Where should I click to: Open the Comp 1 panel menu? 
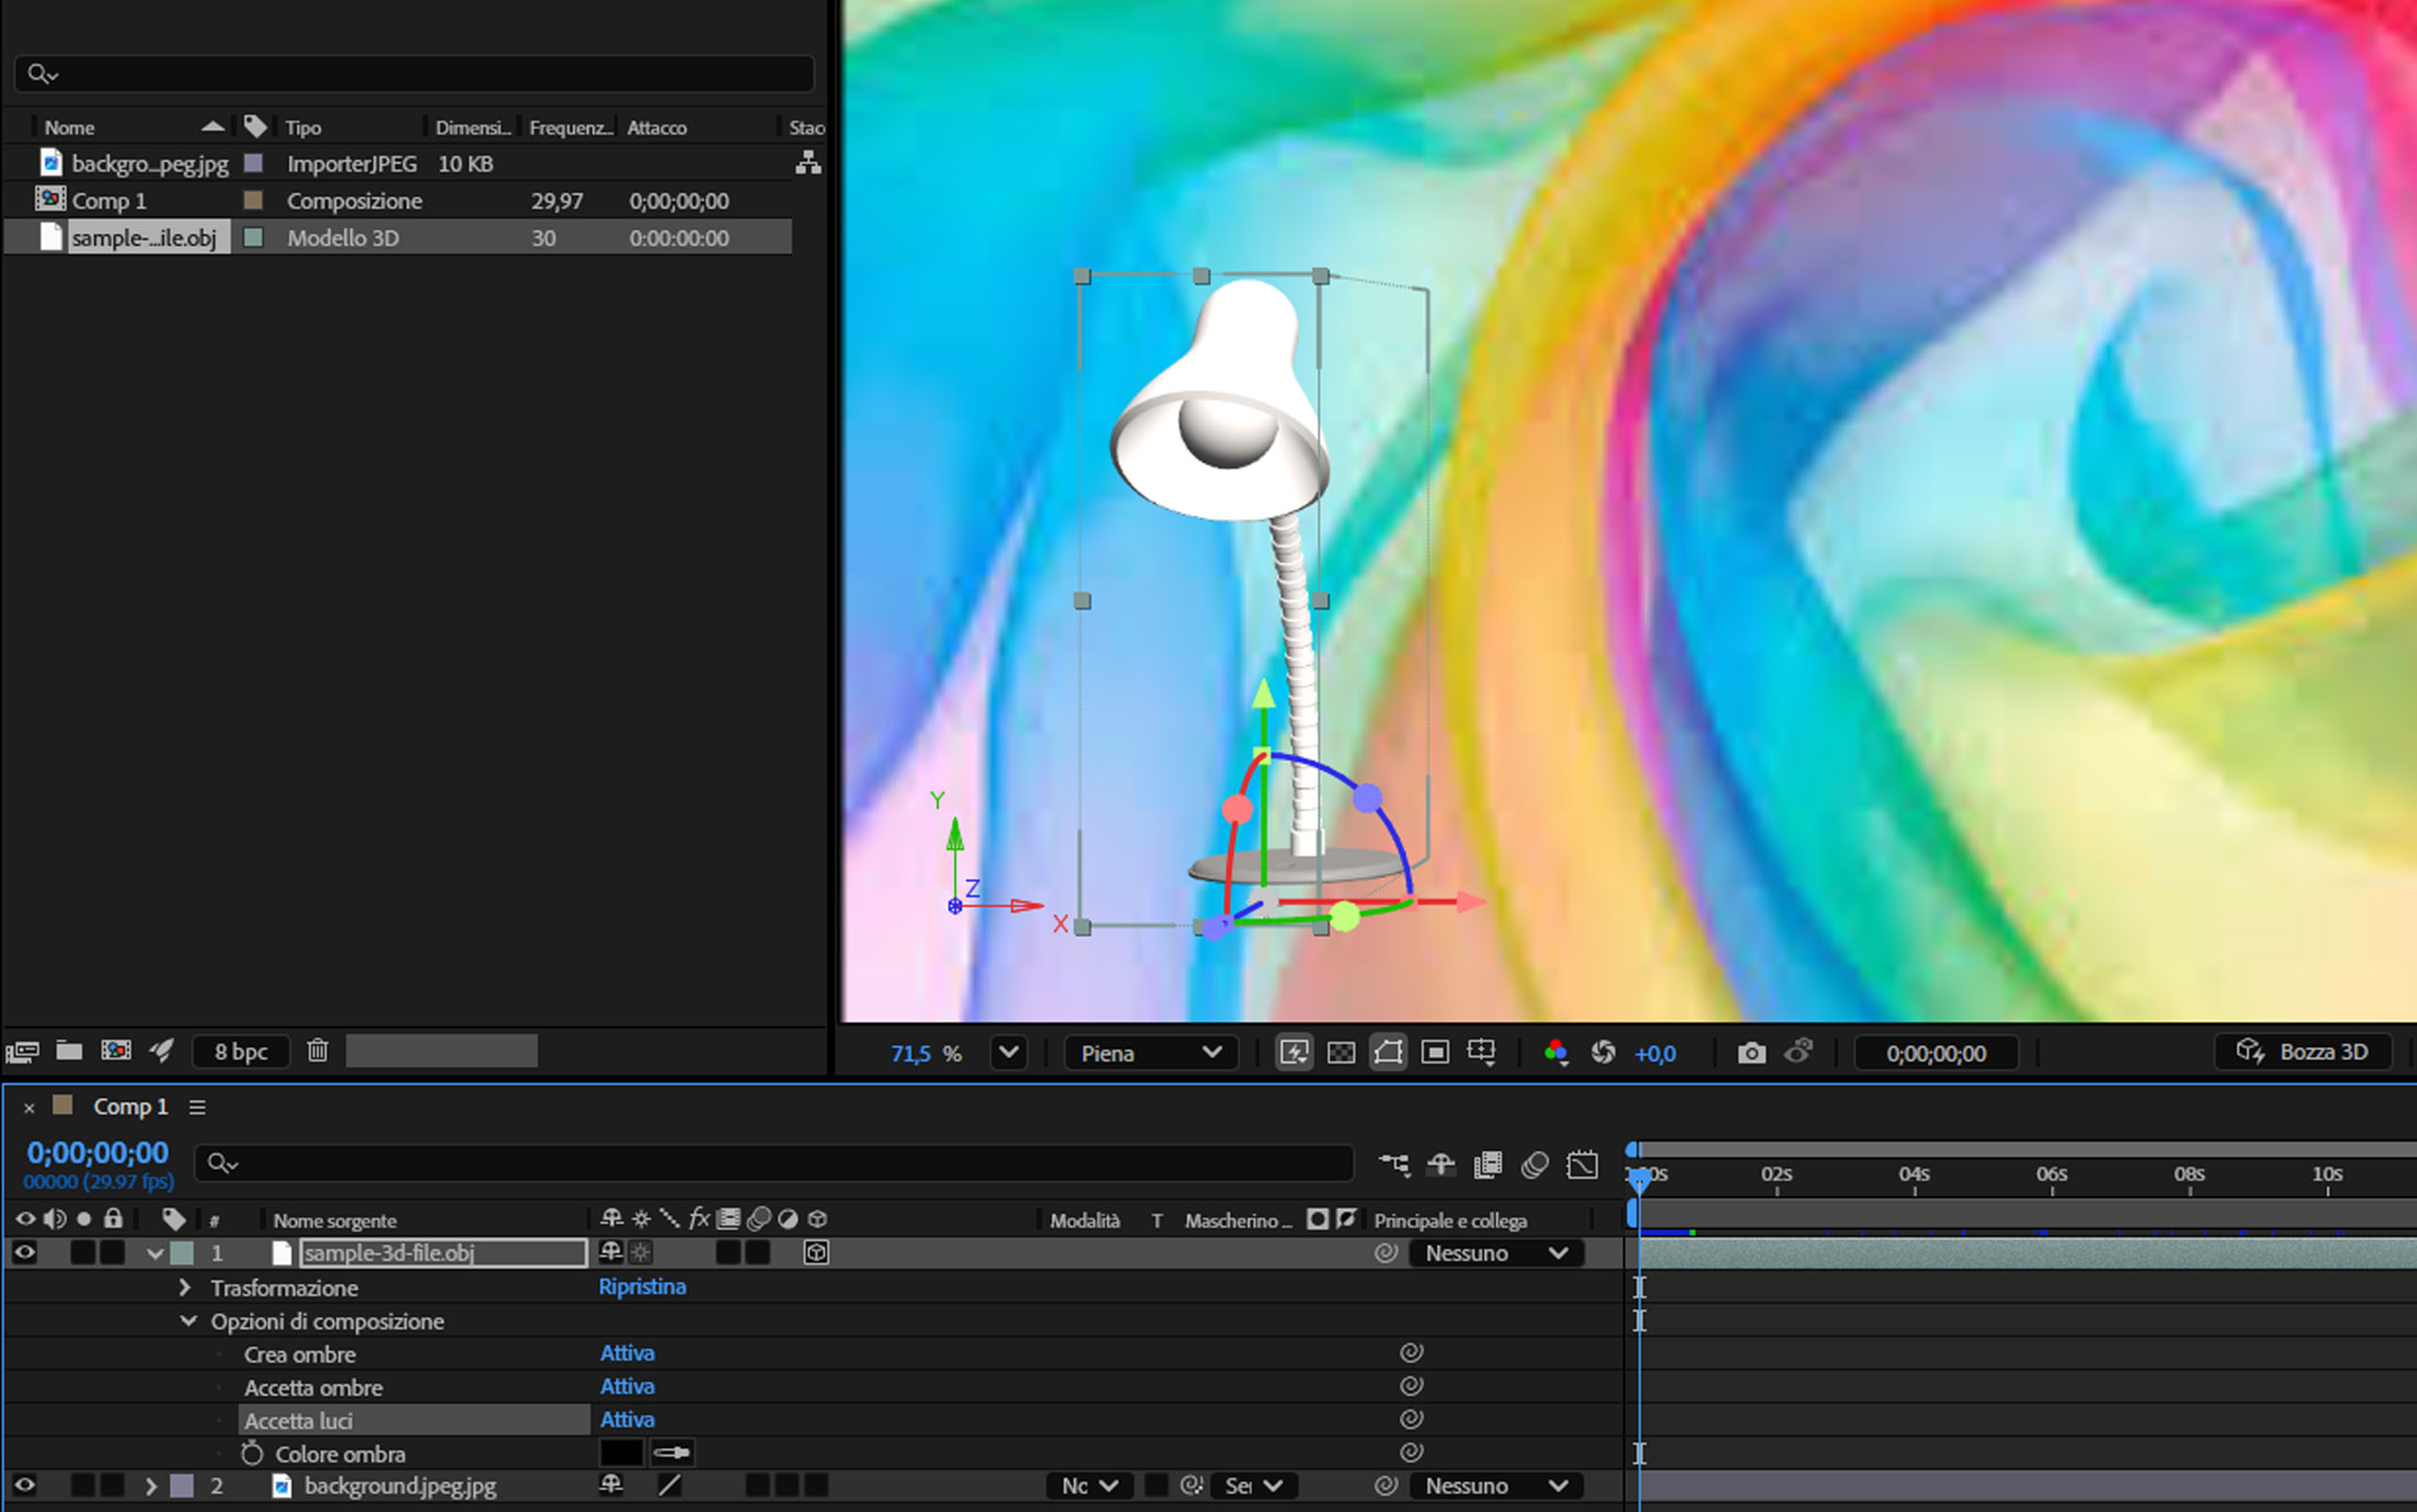(197, 1107)
